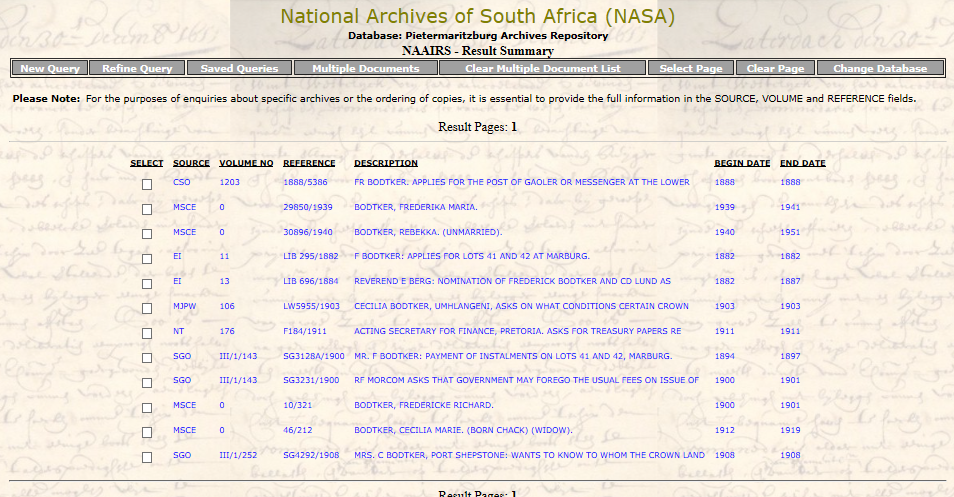Open reference SG3128A/1900
This screenshot has height=497, width=954.
(x=313, y=356)
